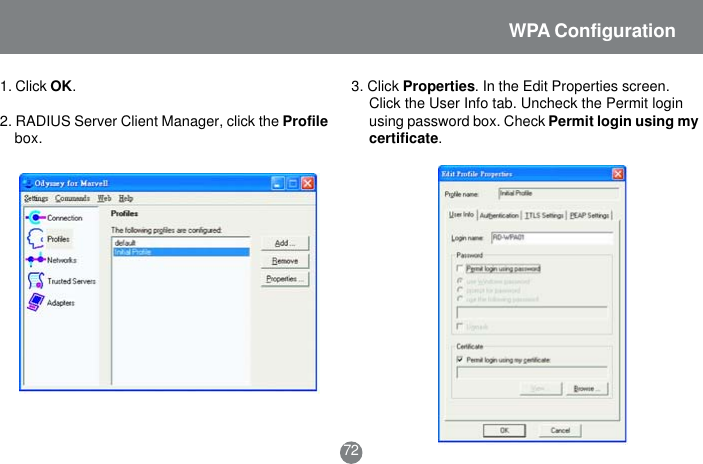703x464 pixels.
Task: Confirm with OK in Edit Profile Properties
Action: [x=504, y=430]
